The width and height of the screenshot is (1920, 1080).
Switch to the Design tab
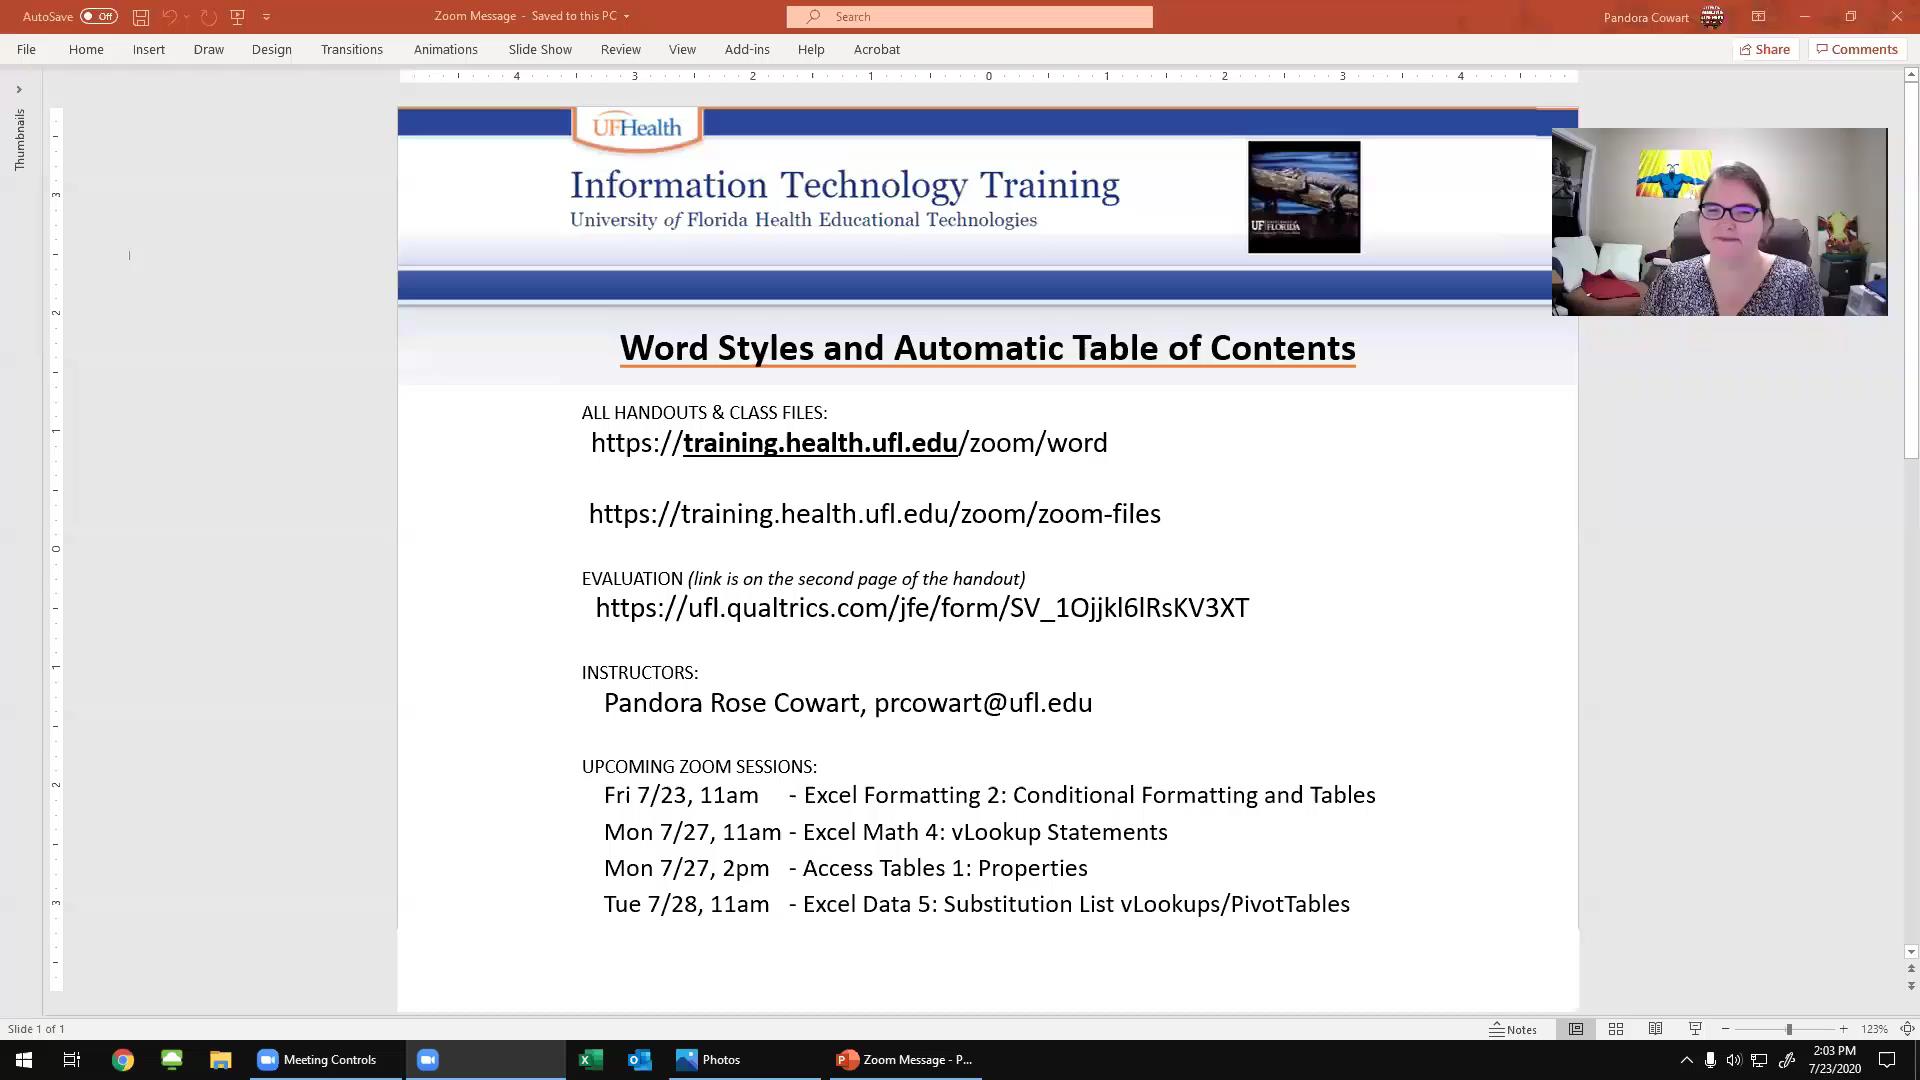click(272, 49)
